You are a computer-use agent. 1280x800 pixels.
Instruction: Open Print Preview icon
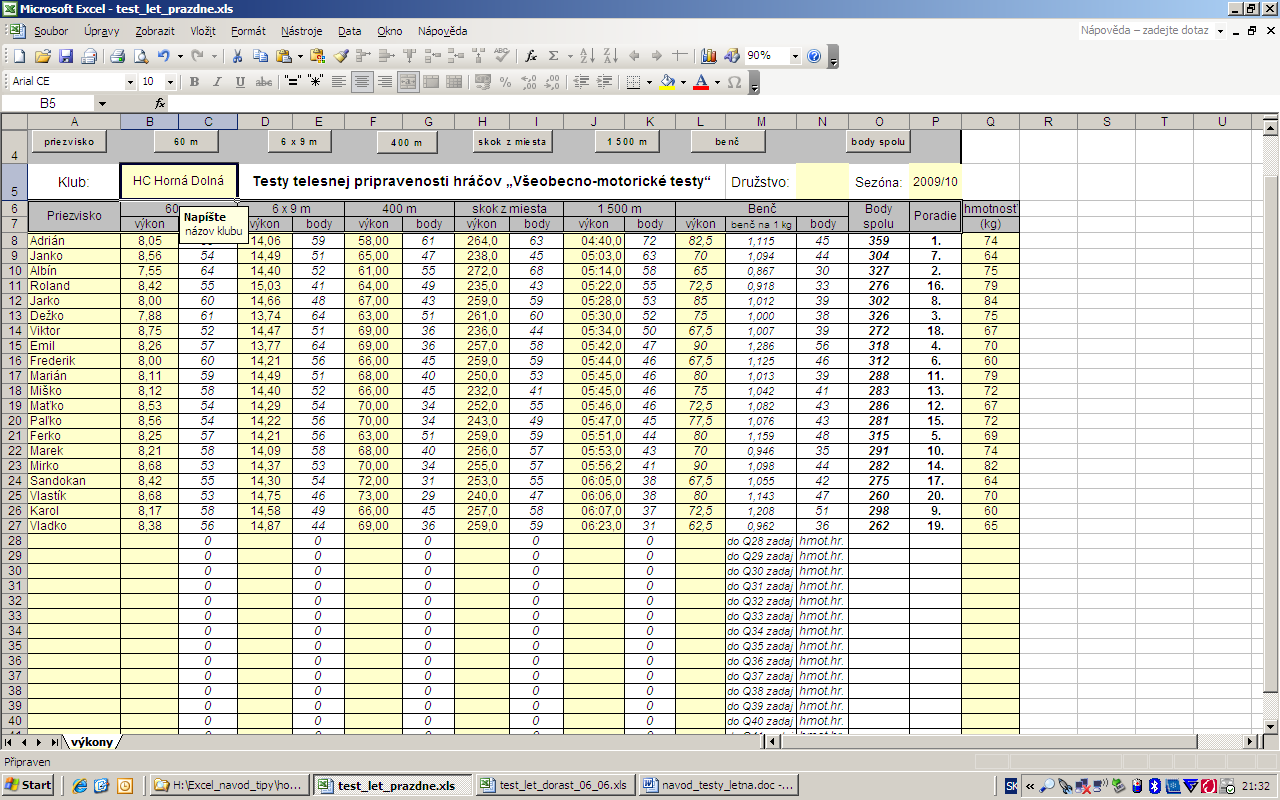(x=139, y=56)
